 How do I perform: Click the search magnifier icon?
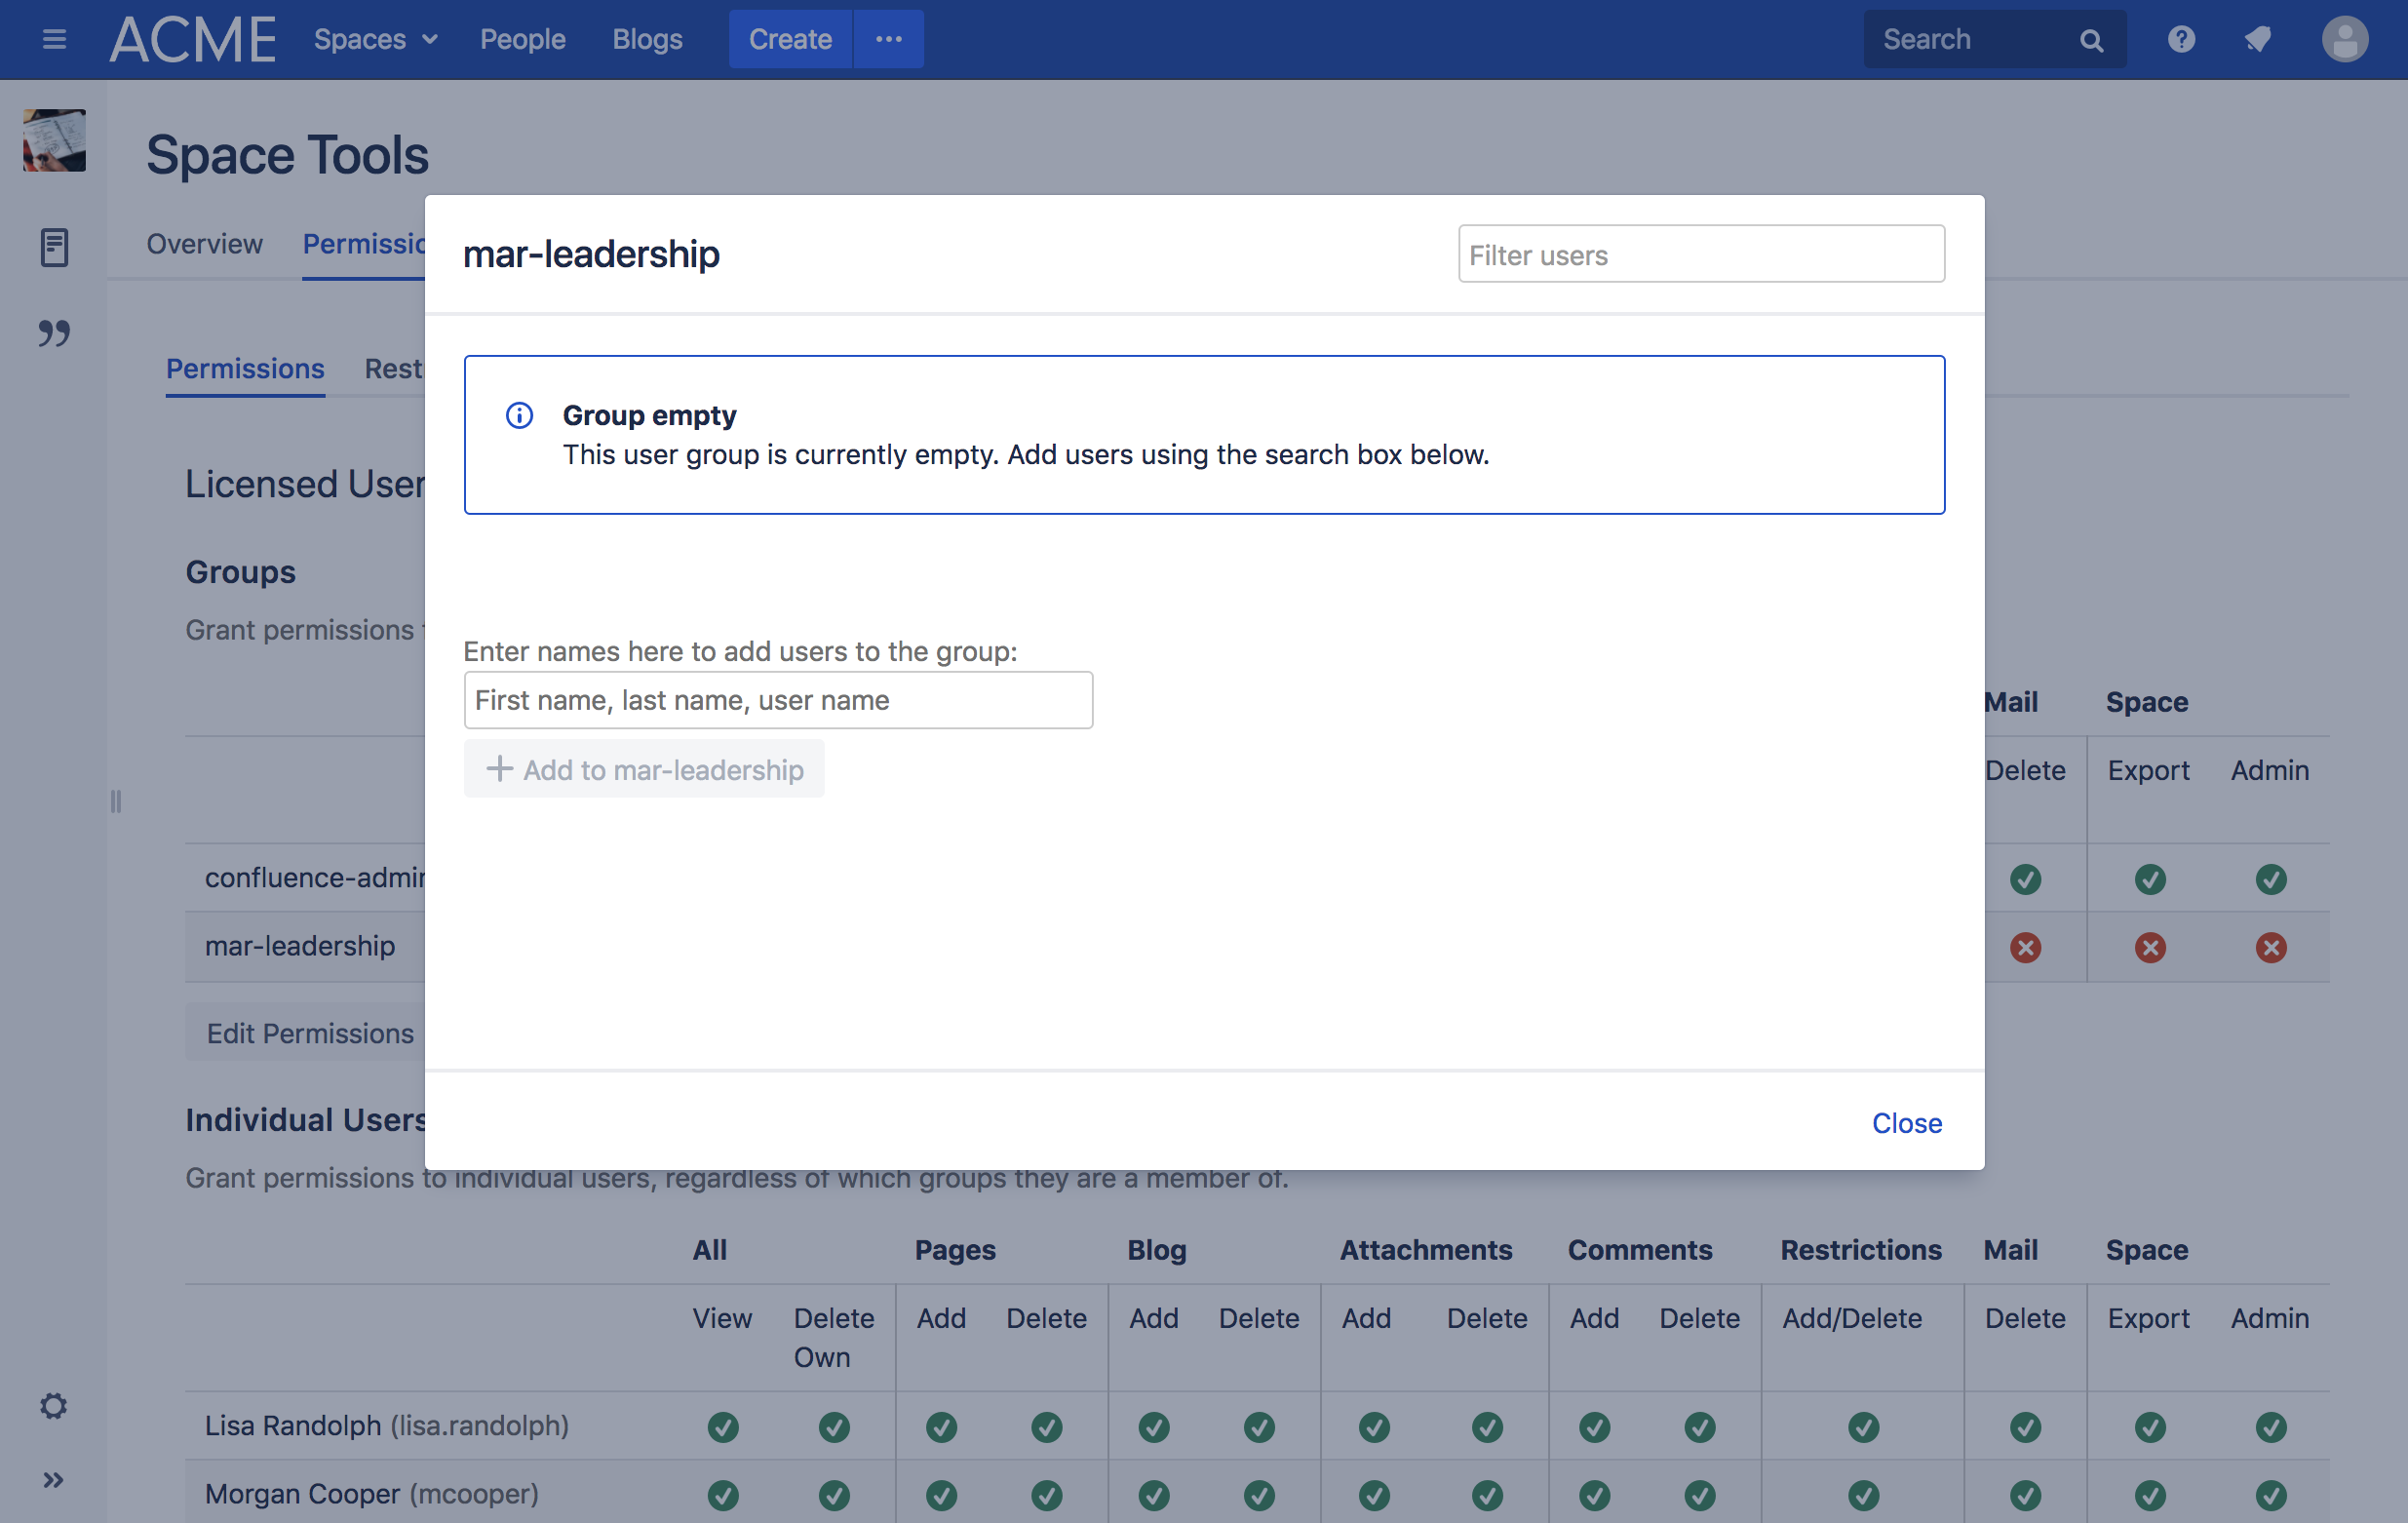(2091, 40)
